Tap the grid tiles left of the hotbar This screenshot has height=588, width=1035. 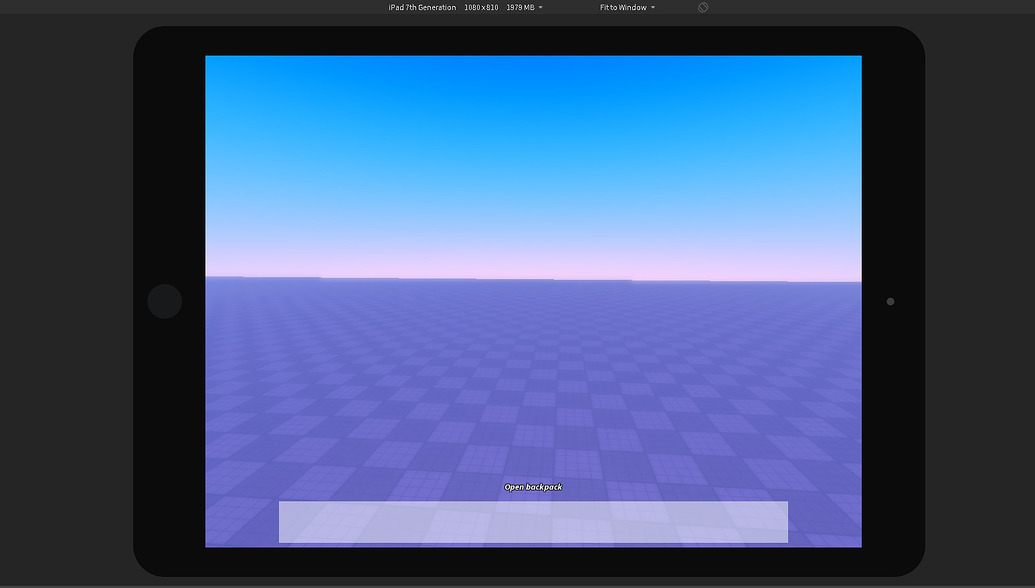point(240,521)
